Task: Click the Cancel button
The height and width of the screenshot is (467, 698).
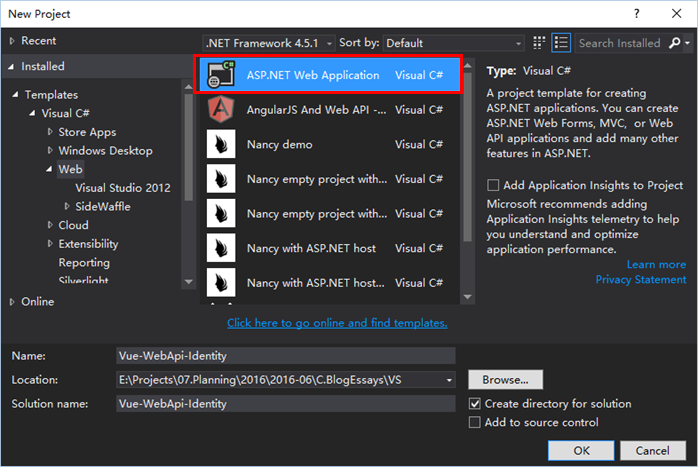Action: click(653, 451)
